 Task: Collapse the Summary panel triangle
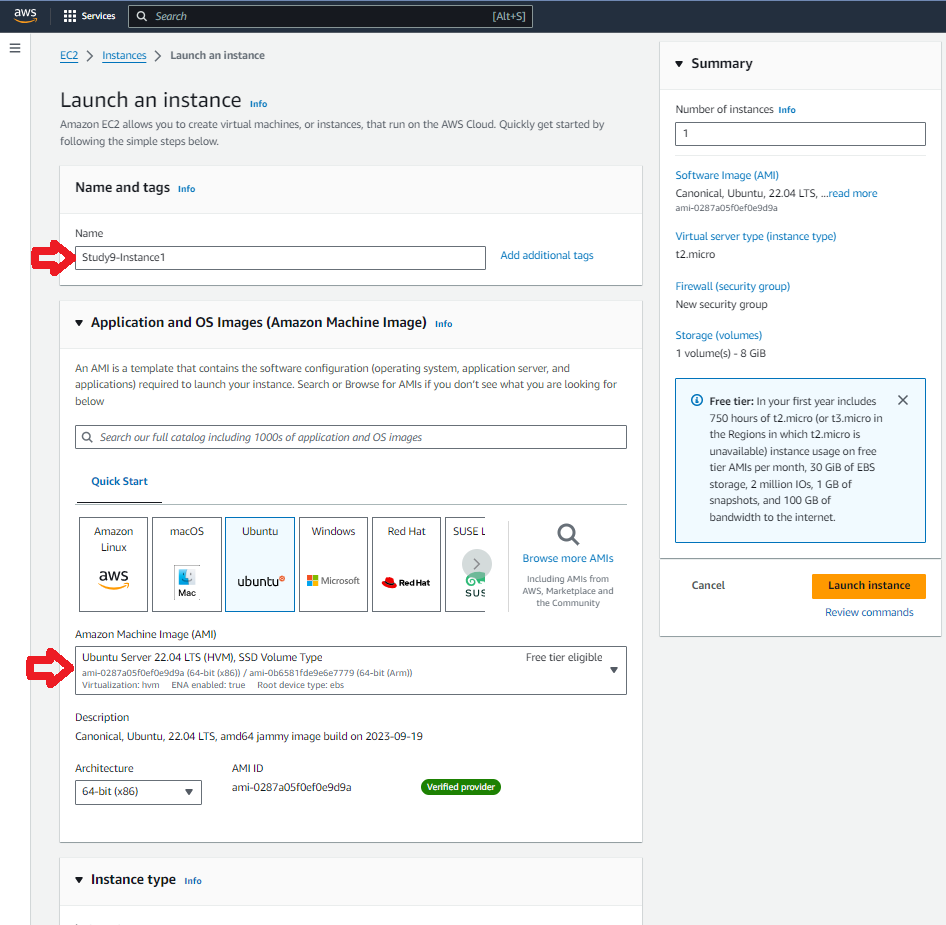679,64
